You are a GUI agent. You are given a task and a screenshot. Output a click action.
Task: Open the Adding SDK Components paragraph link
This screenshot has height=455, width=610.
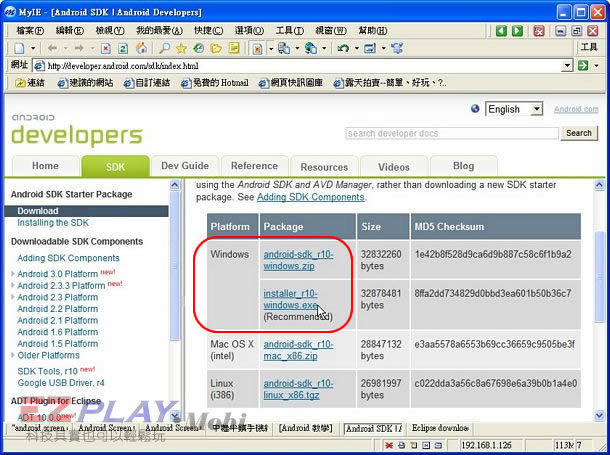(310, 197)
